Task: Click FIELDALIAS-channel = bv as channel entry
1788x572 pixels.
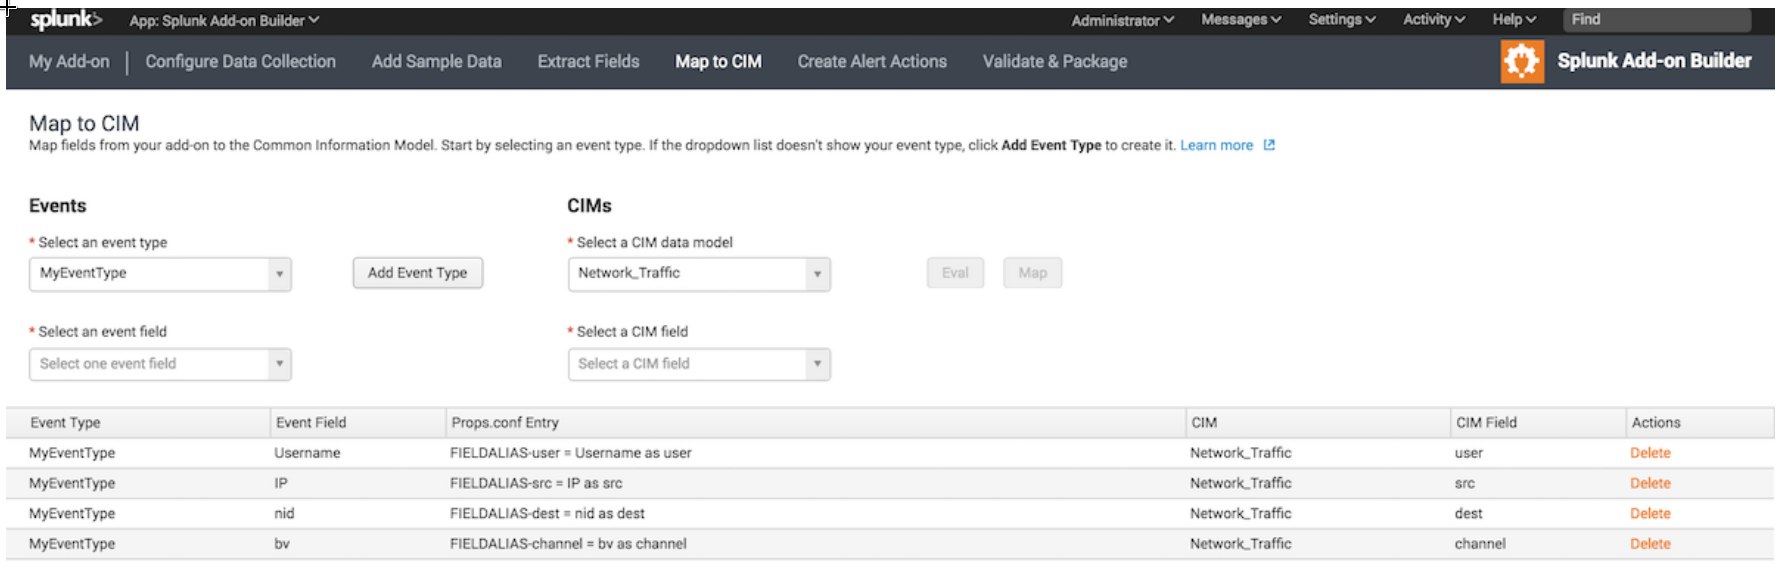Action: click(568, 544)
